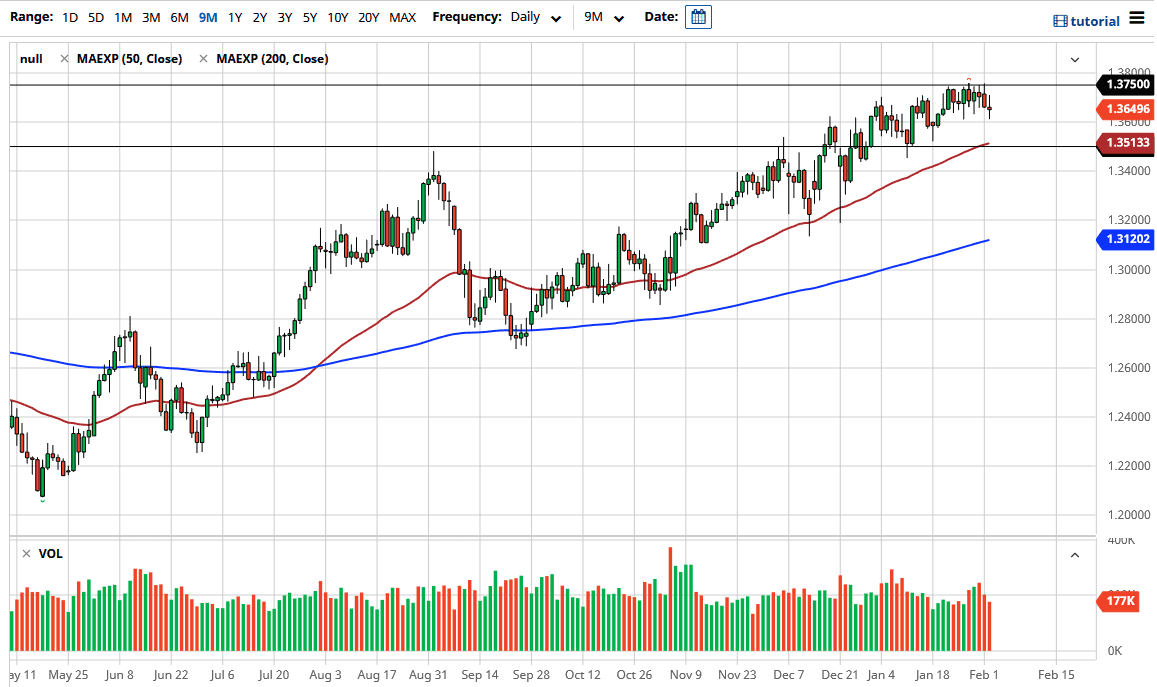Open the date picker calendar icon

(x=698, y=17)
